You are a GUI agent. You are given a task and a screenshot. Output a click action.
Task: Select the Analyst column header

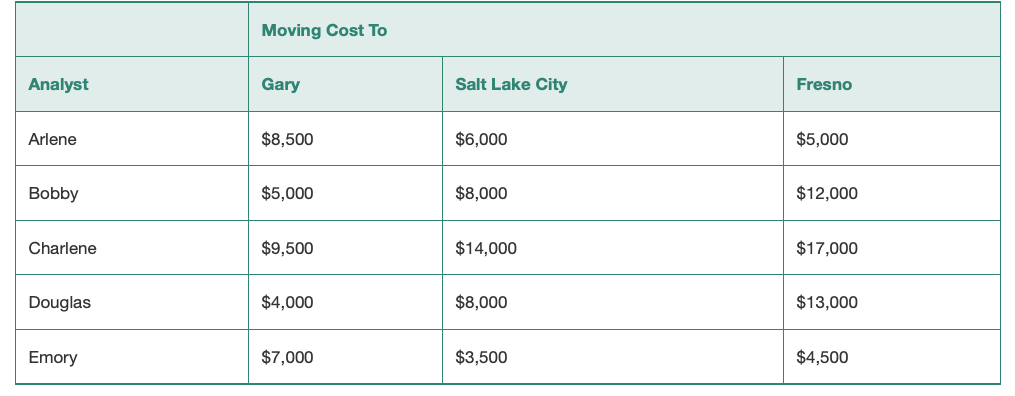click(58, 84)
